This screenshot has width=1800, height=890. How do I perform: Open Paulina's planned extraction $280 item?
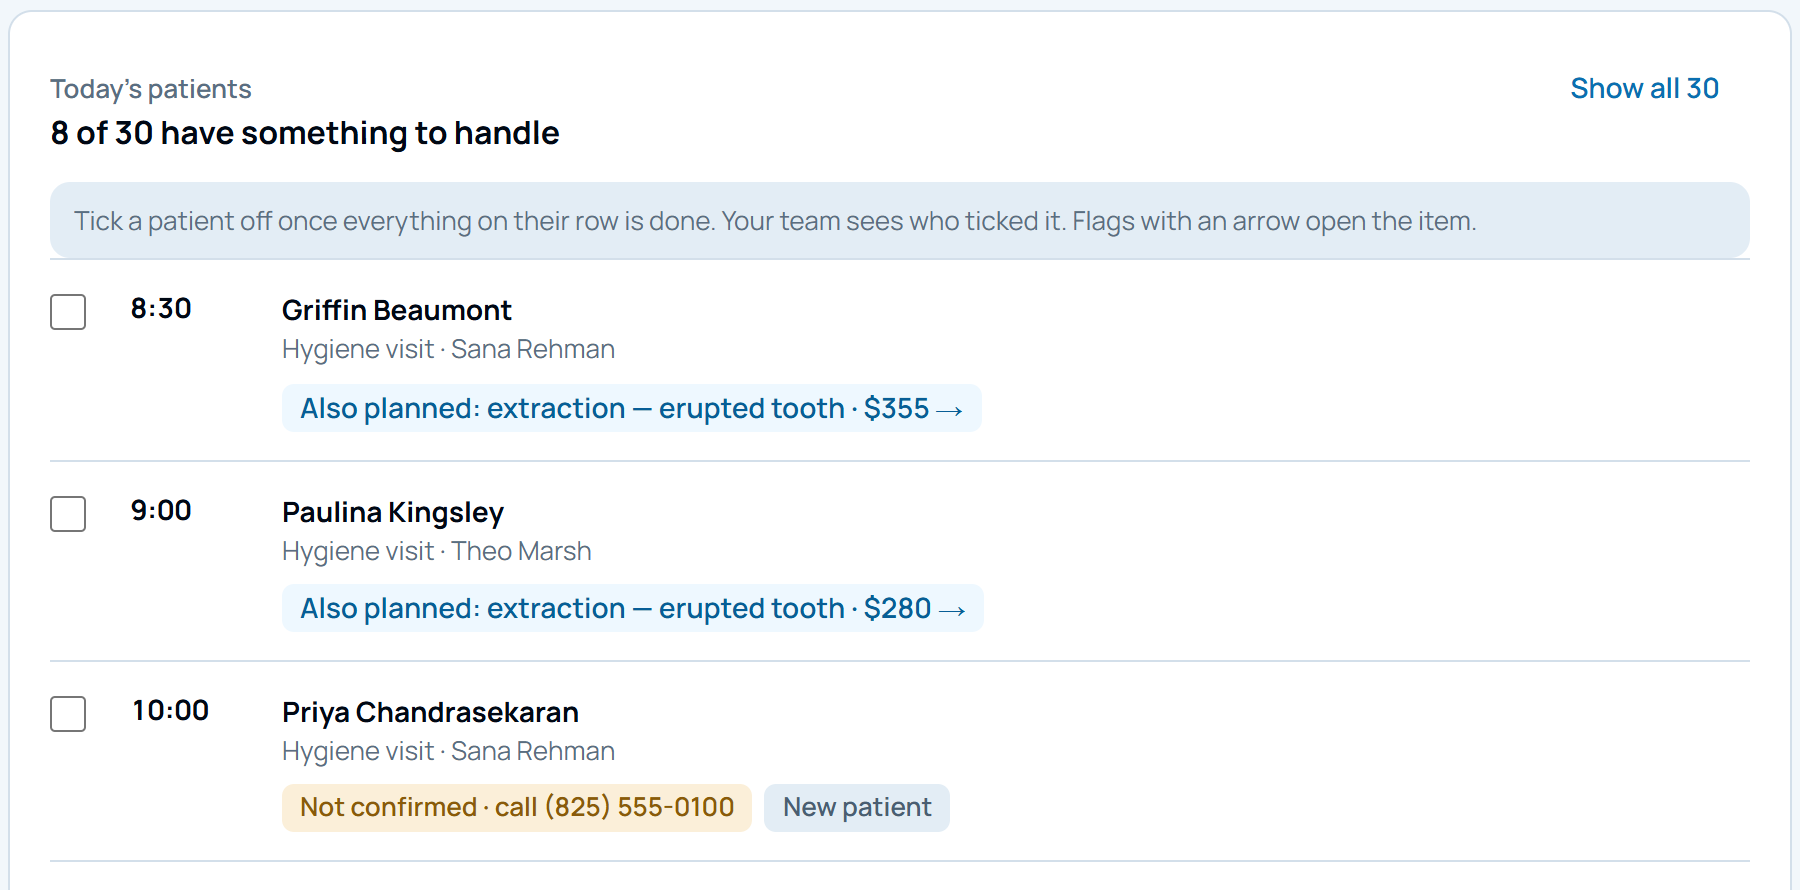click(x=632, y=608)
